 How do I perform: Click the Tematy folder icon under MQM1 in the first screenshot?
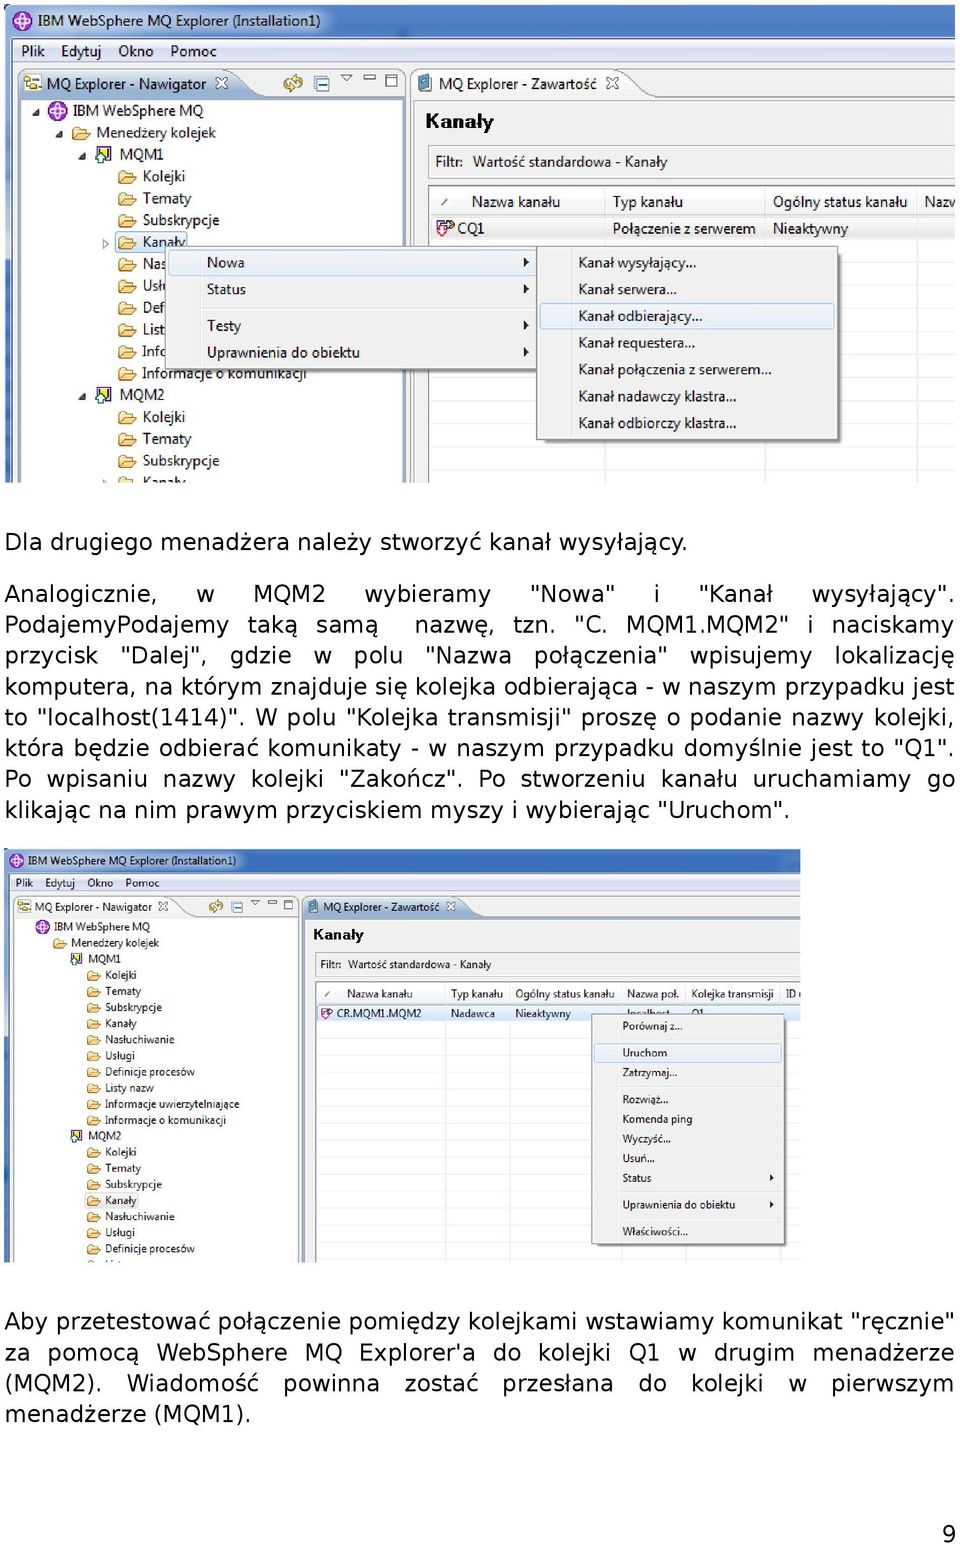coord(127,199)
